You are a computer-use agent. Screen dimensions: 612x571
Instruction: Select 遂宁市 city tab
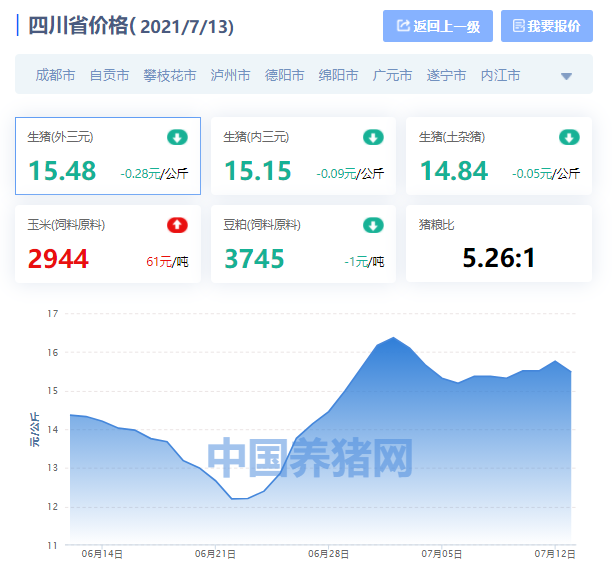pos(446,75)
